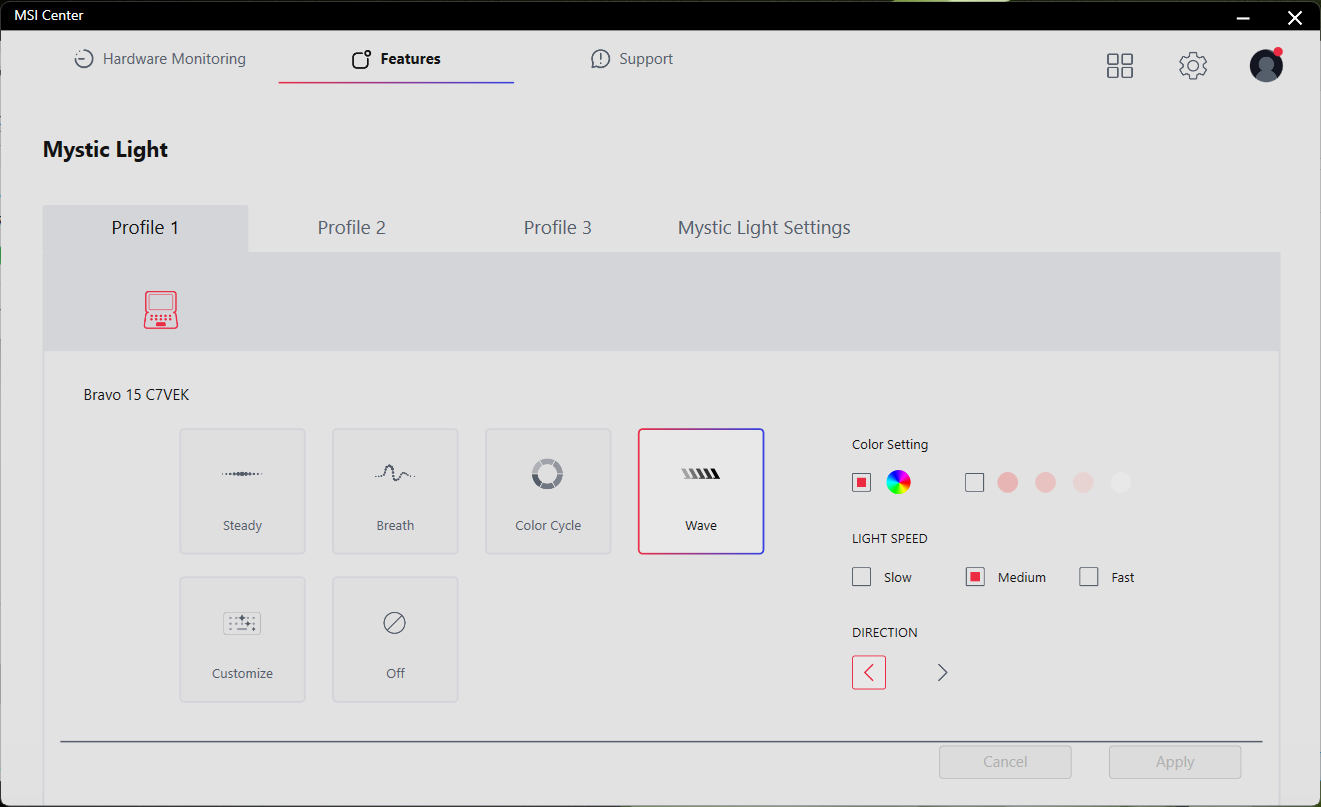Select the Wave lighting effect
This screenshot has height=807, width=1321.
701,491
